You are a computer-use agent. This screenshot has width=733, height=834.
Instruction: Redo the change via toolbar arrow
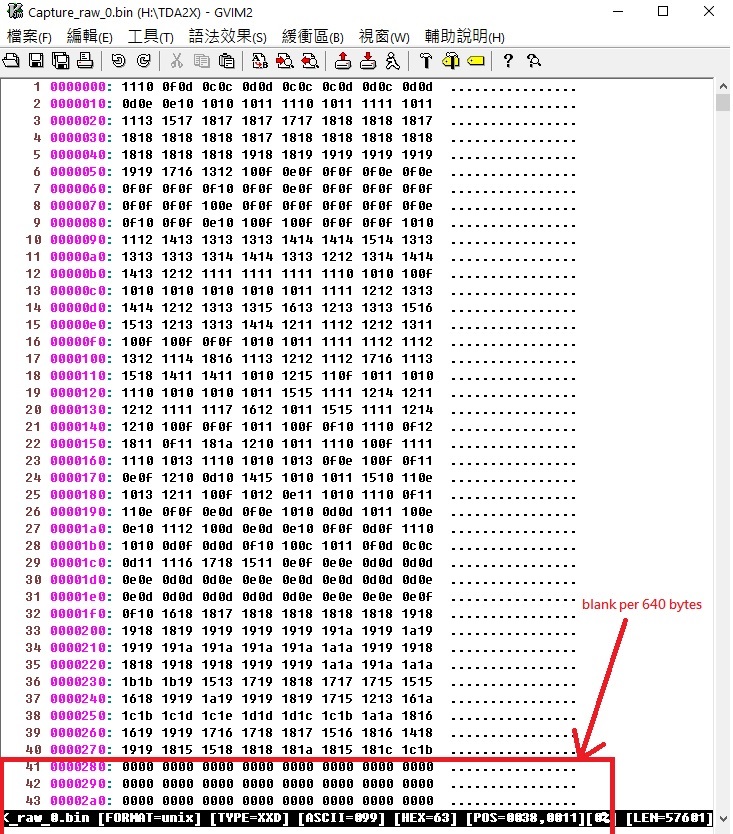pyautogui.click(x=144, y=61)
